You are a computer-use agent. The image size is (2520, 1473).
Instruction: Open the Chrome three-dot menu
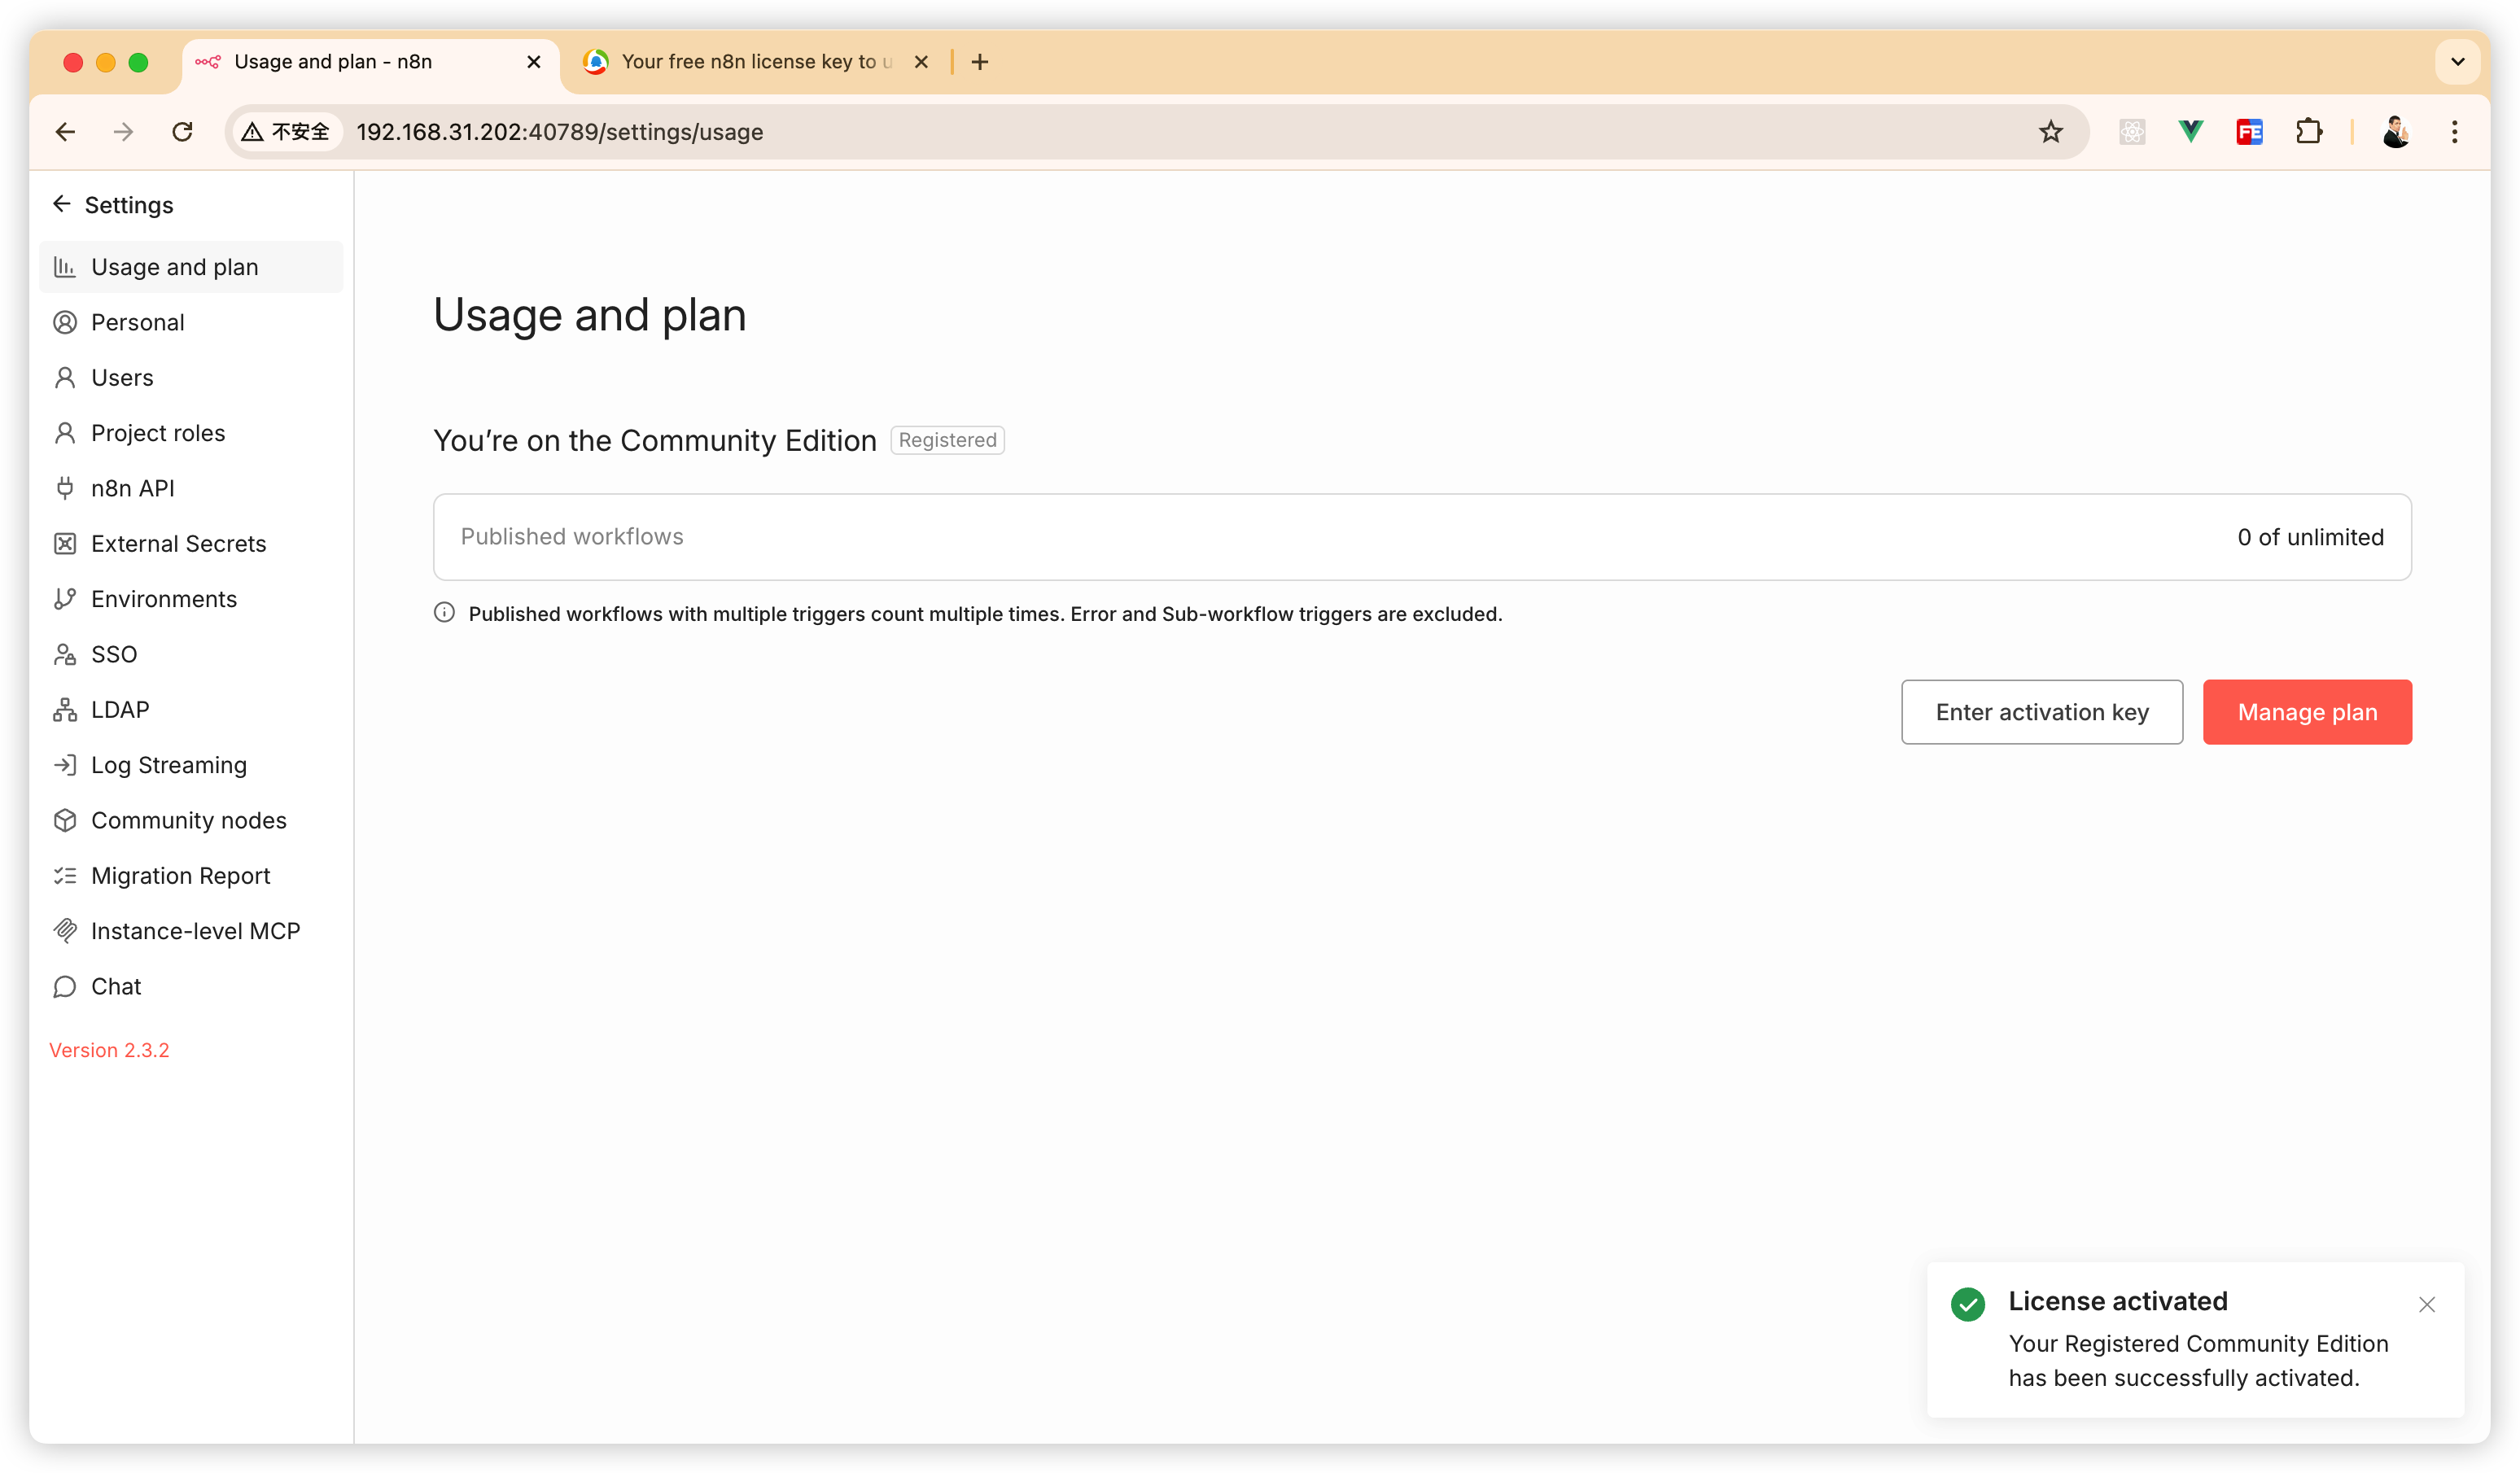coord(2454,132)
